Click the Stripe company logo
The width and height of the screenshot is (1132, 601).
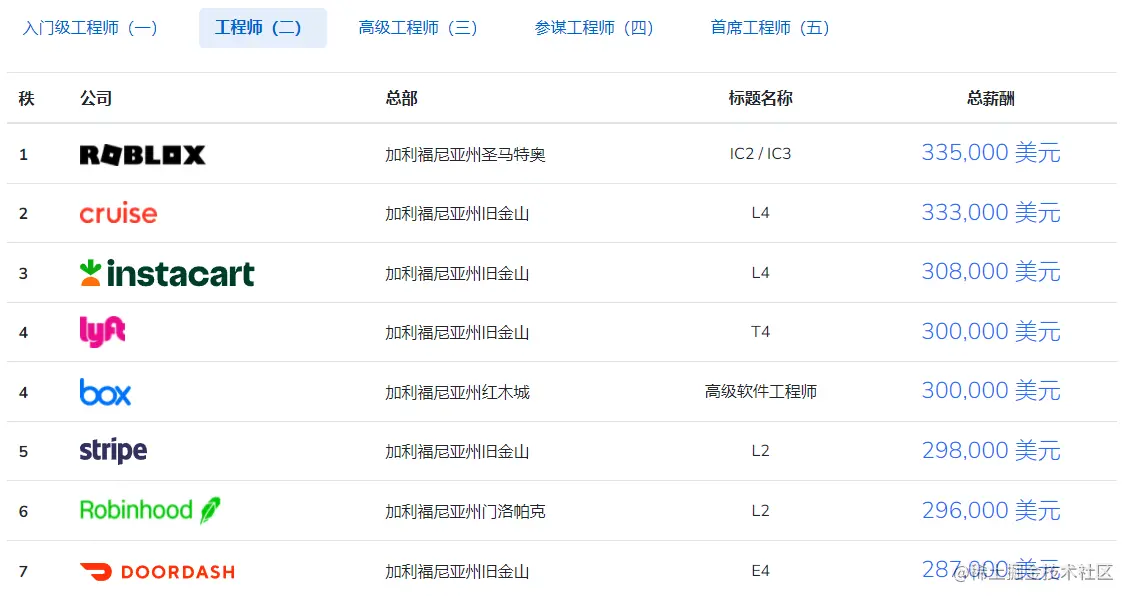pyautogui.click(x=113, y=451)
